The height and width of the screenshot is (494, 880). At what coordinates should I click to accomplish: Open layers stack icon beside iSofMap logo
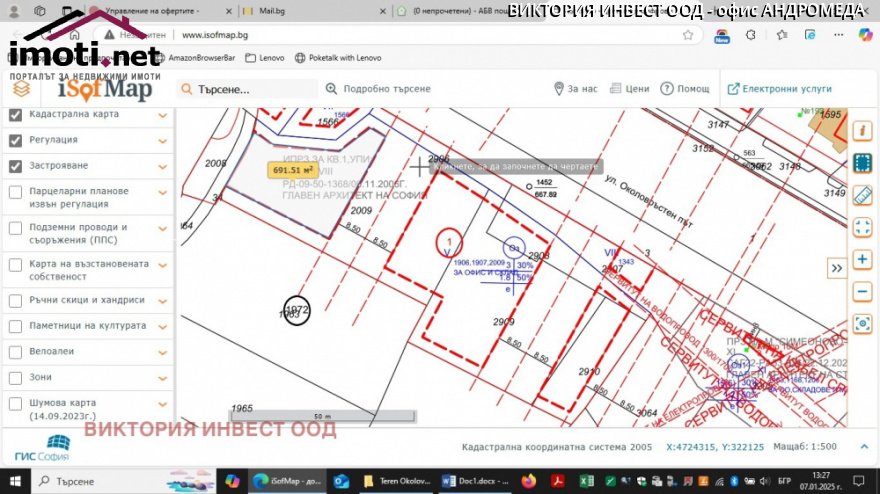[x=21, y=89]
